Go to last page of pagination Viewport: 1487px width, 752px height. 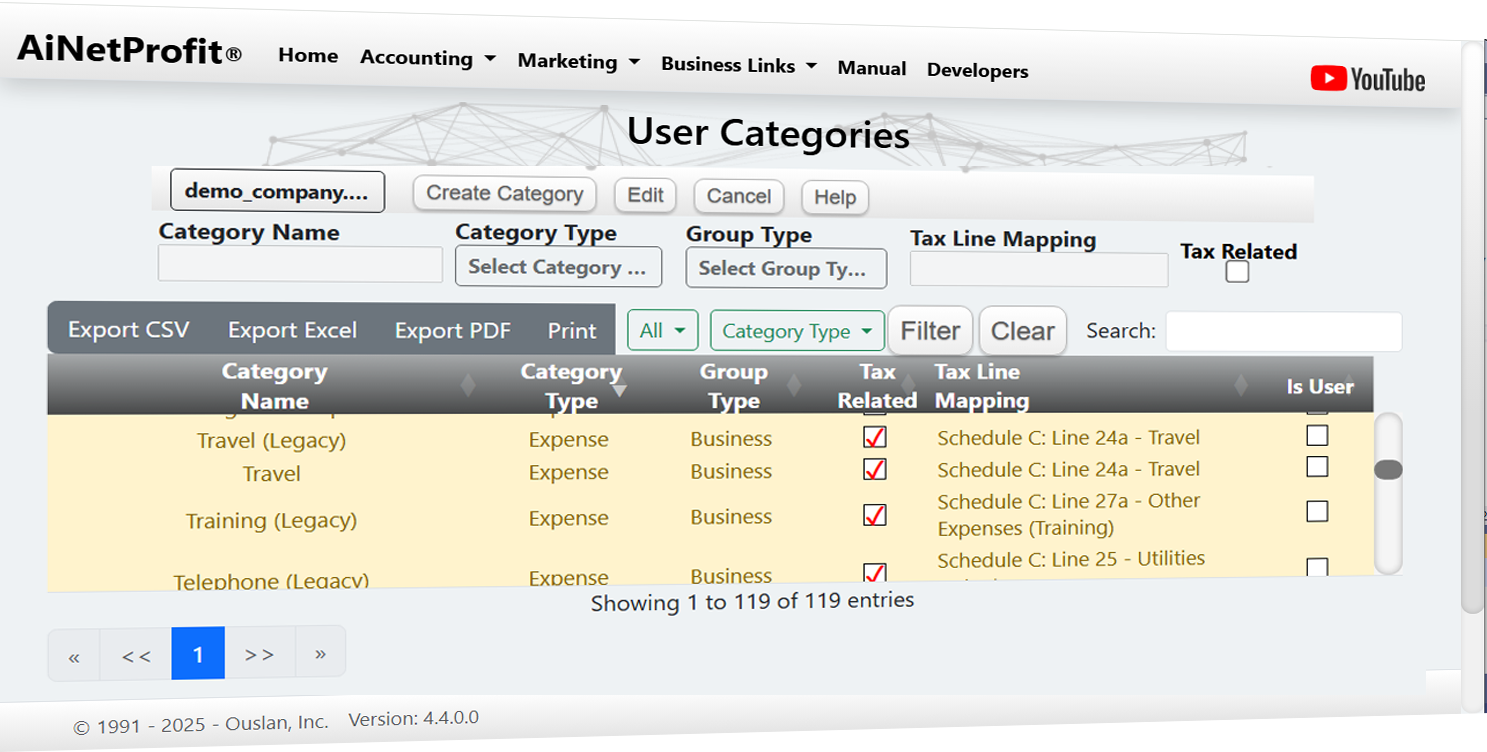click(x=320, y=653)
